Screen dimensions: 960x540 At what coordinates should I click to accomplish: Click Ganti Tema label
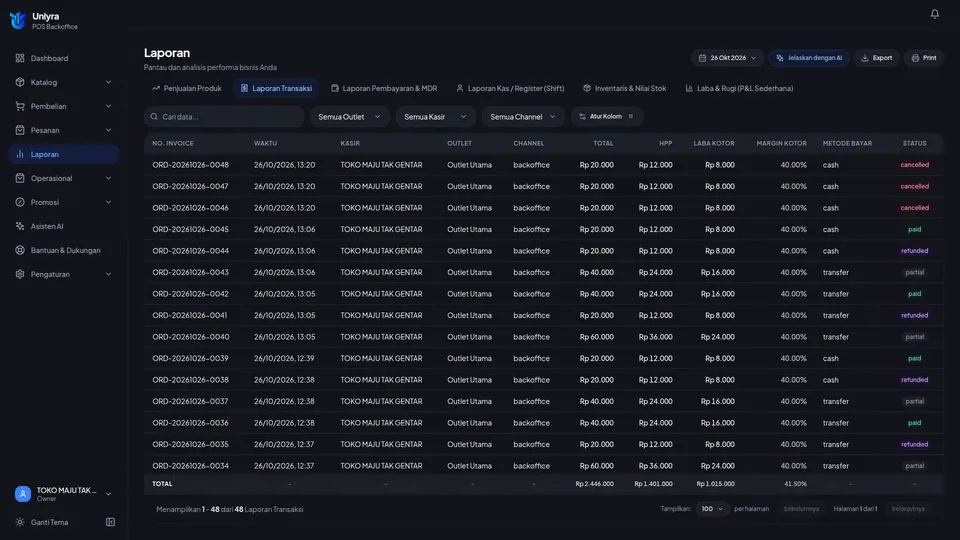click(50, 522)
